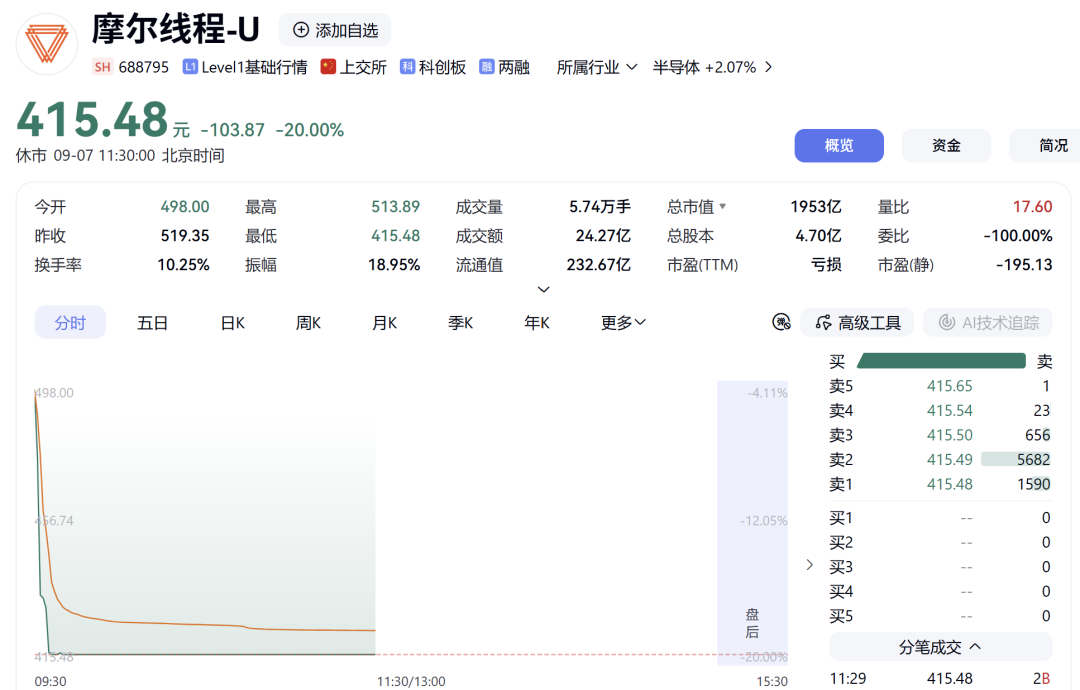The image size is (1080, 690).
Task: Open the 总市值 dropdown triangle
Action: click(x=723, y=207)
